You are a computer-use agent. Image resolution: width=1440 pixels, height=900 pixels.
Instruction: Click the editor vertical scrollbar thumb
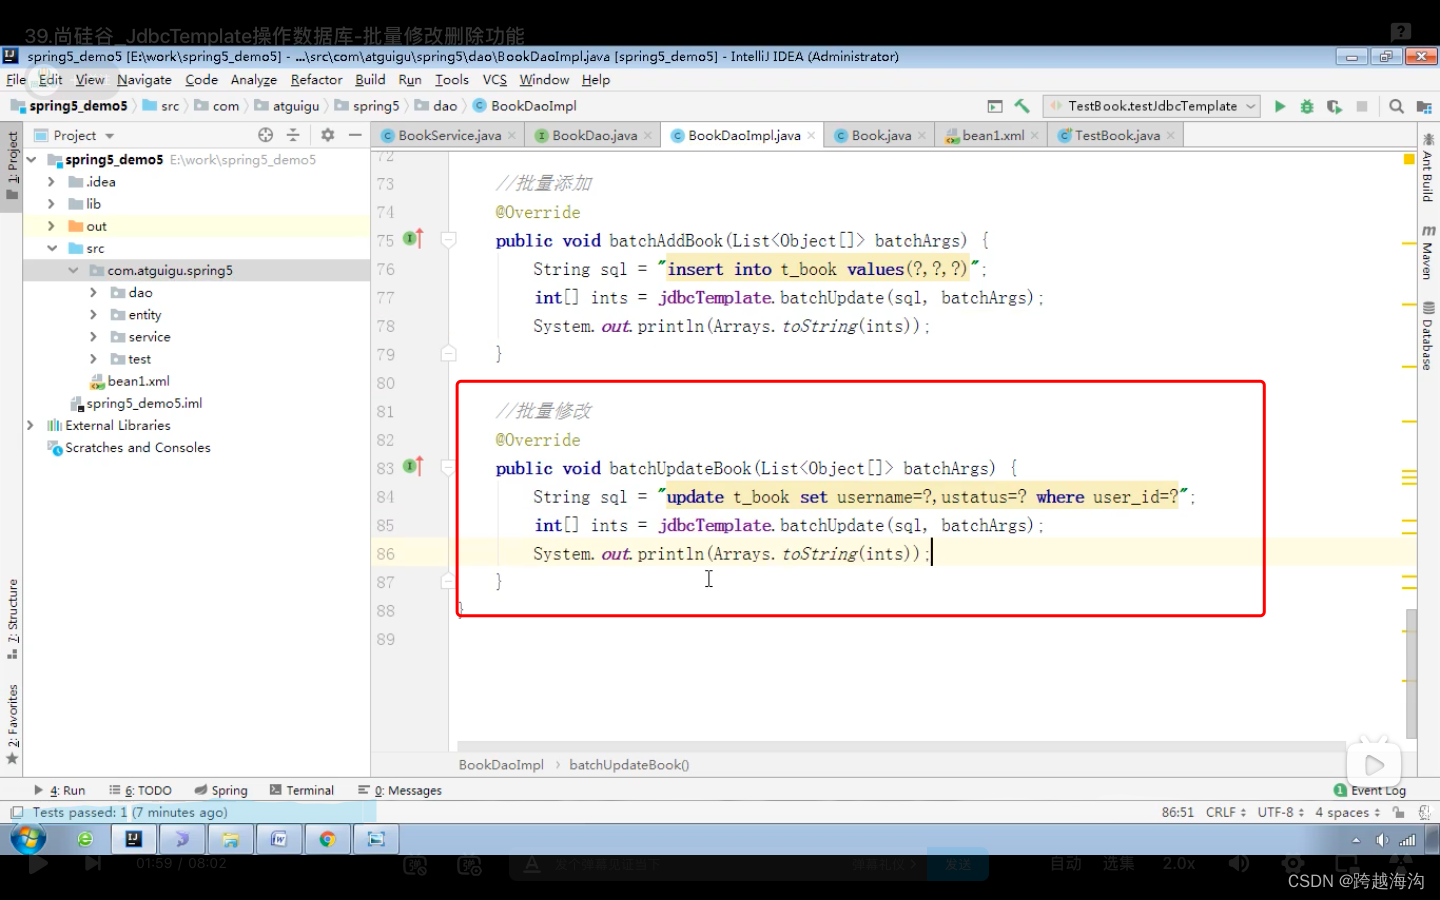pos(1411,674)
